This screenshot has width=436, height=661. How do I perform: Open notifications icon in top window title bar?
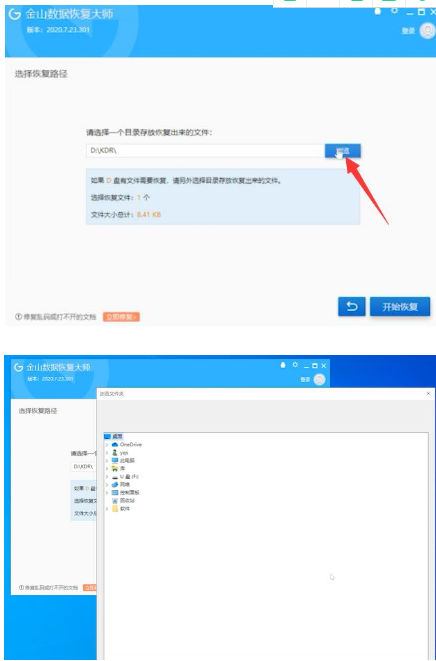(378, 12)
